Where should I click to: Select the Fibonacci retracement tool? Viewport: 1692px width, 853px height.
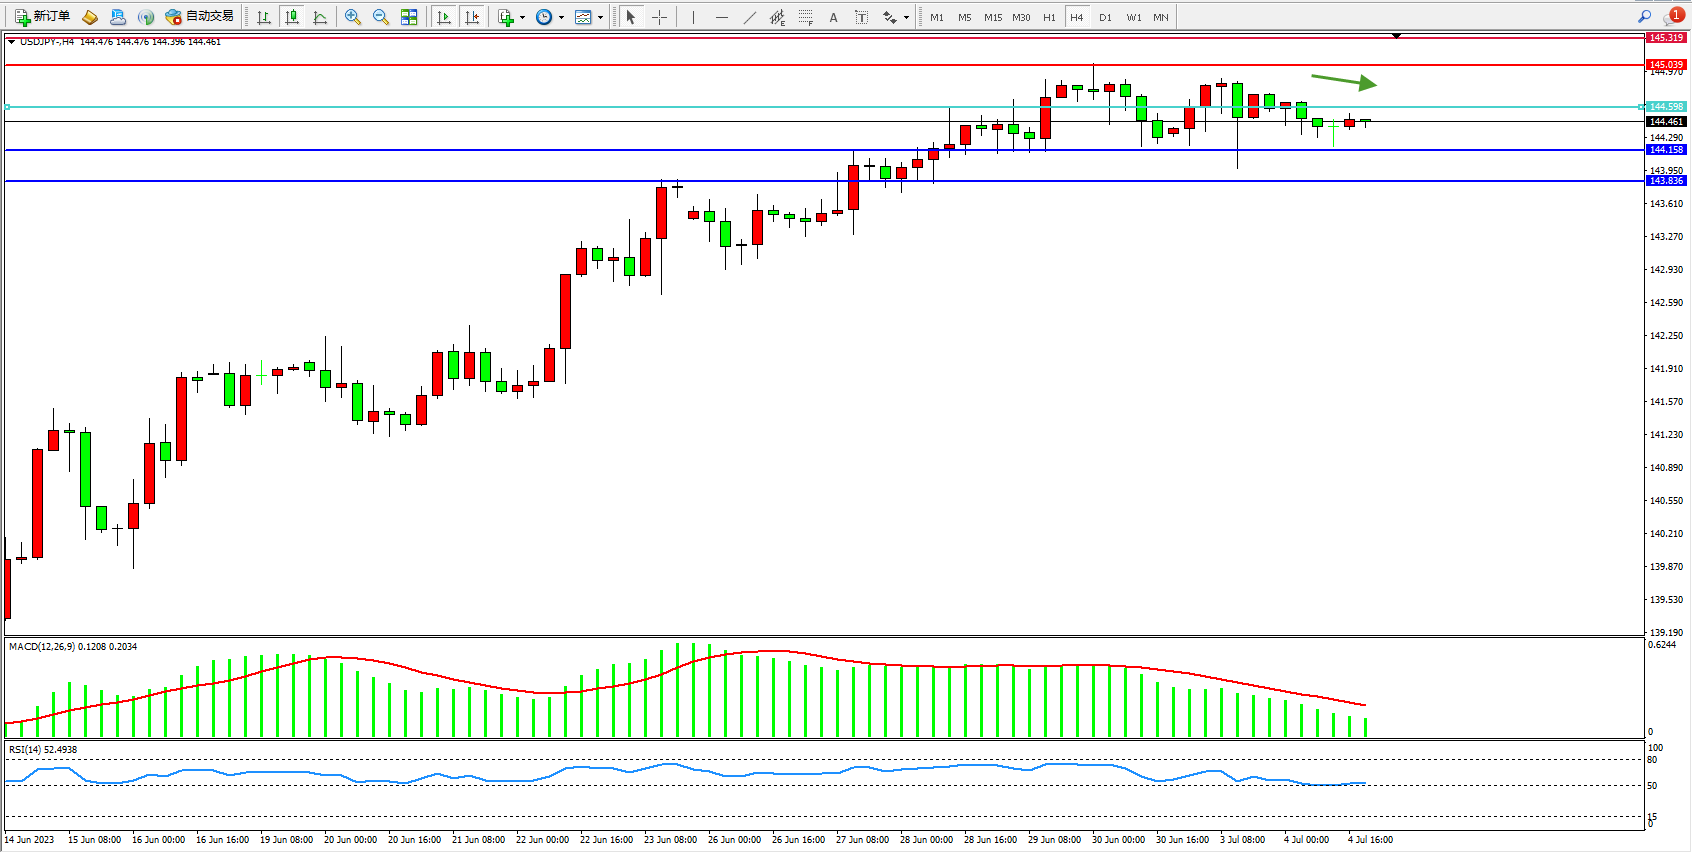pos(806,17)
